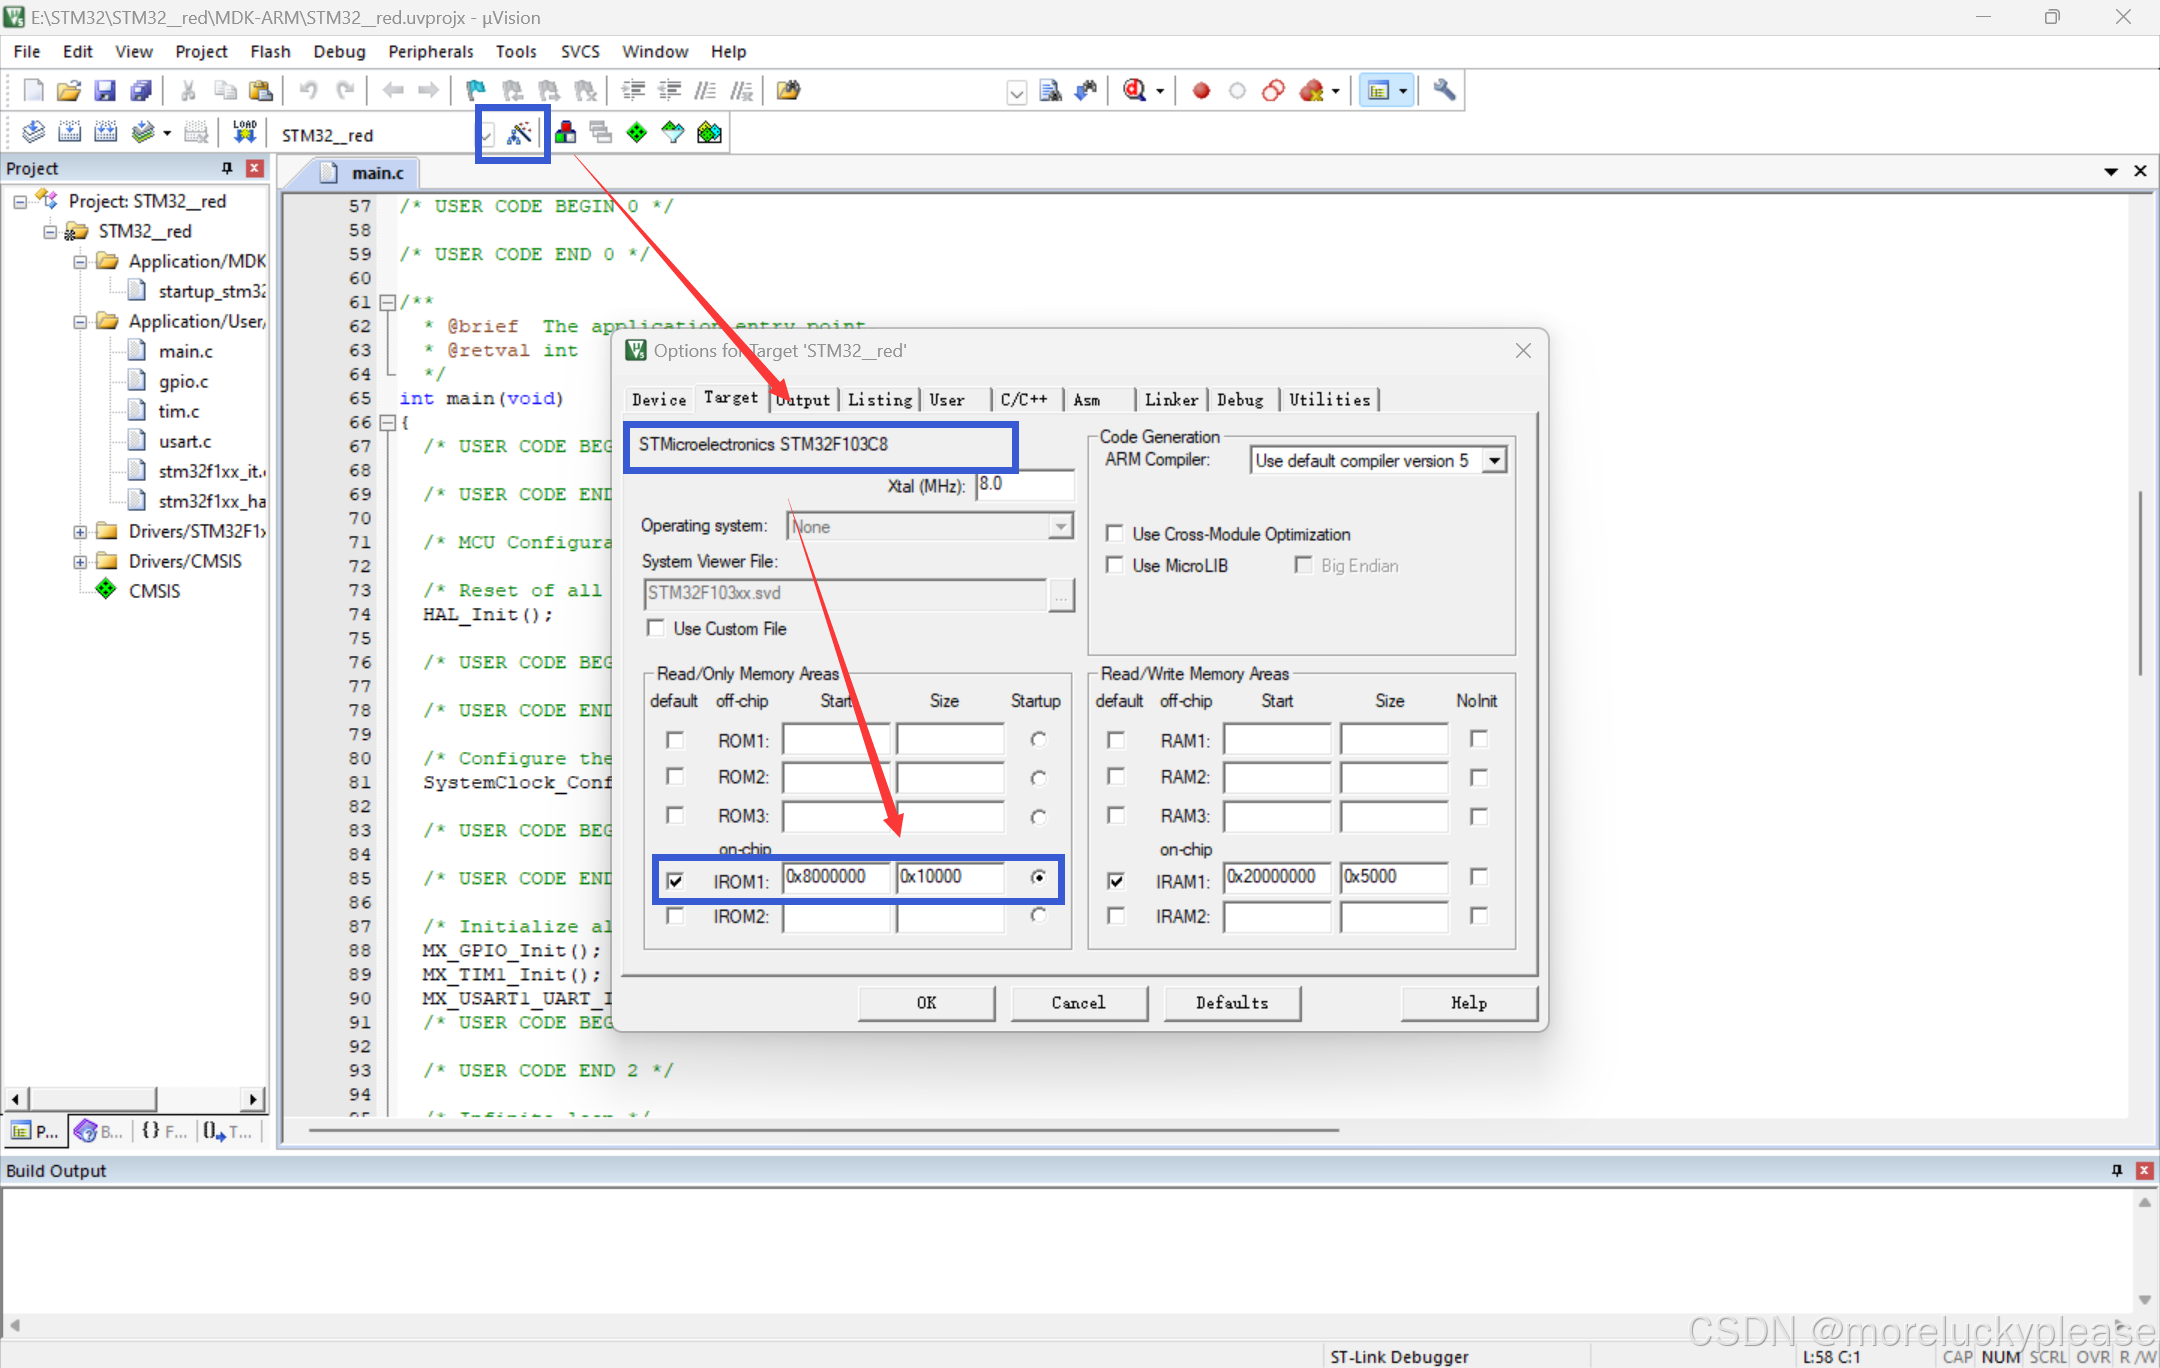The width and height of the screenshot is (2160, 1368).
Task: Click the Open file folder icon
Action: [x=68, y=91]
